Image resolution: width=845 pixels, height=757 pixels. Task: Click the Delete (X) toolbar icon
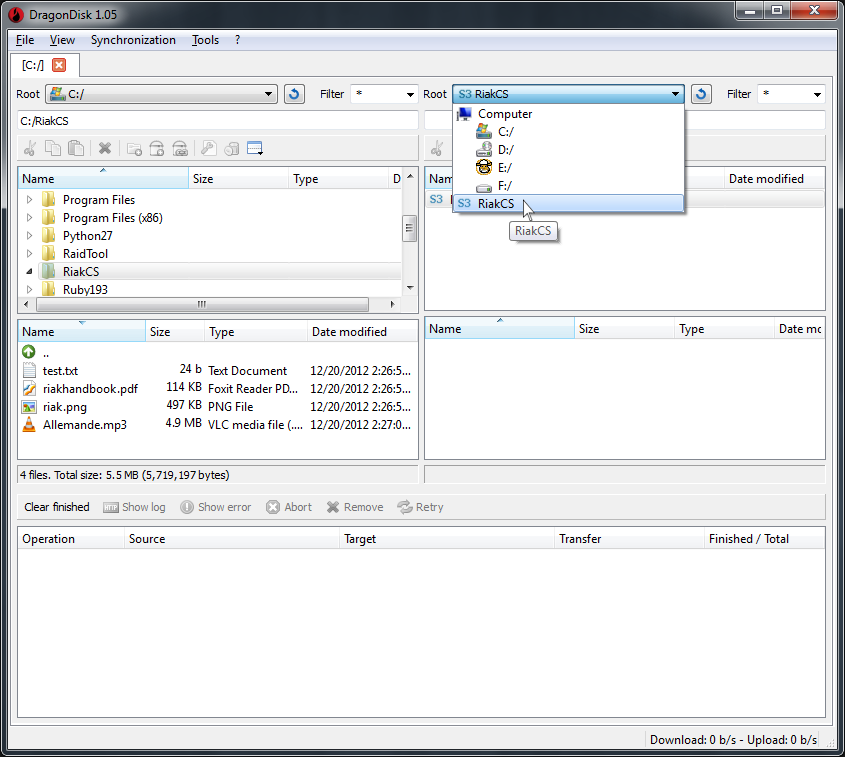[104, 148]
